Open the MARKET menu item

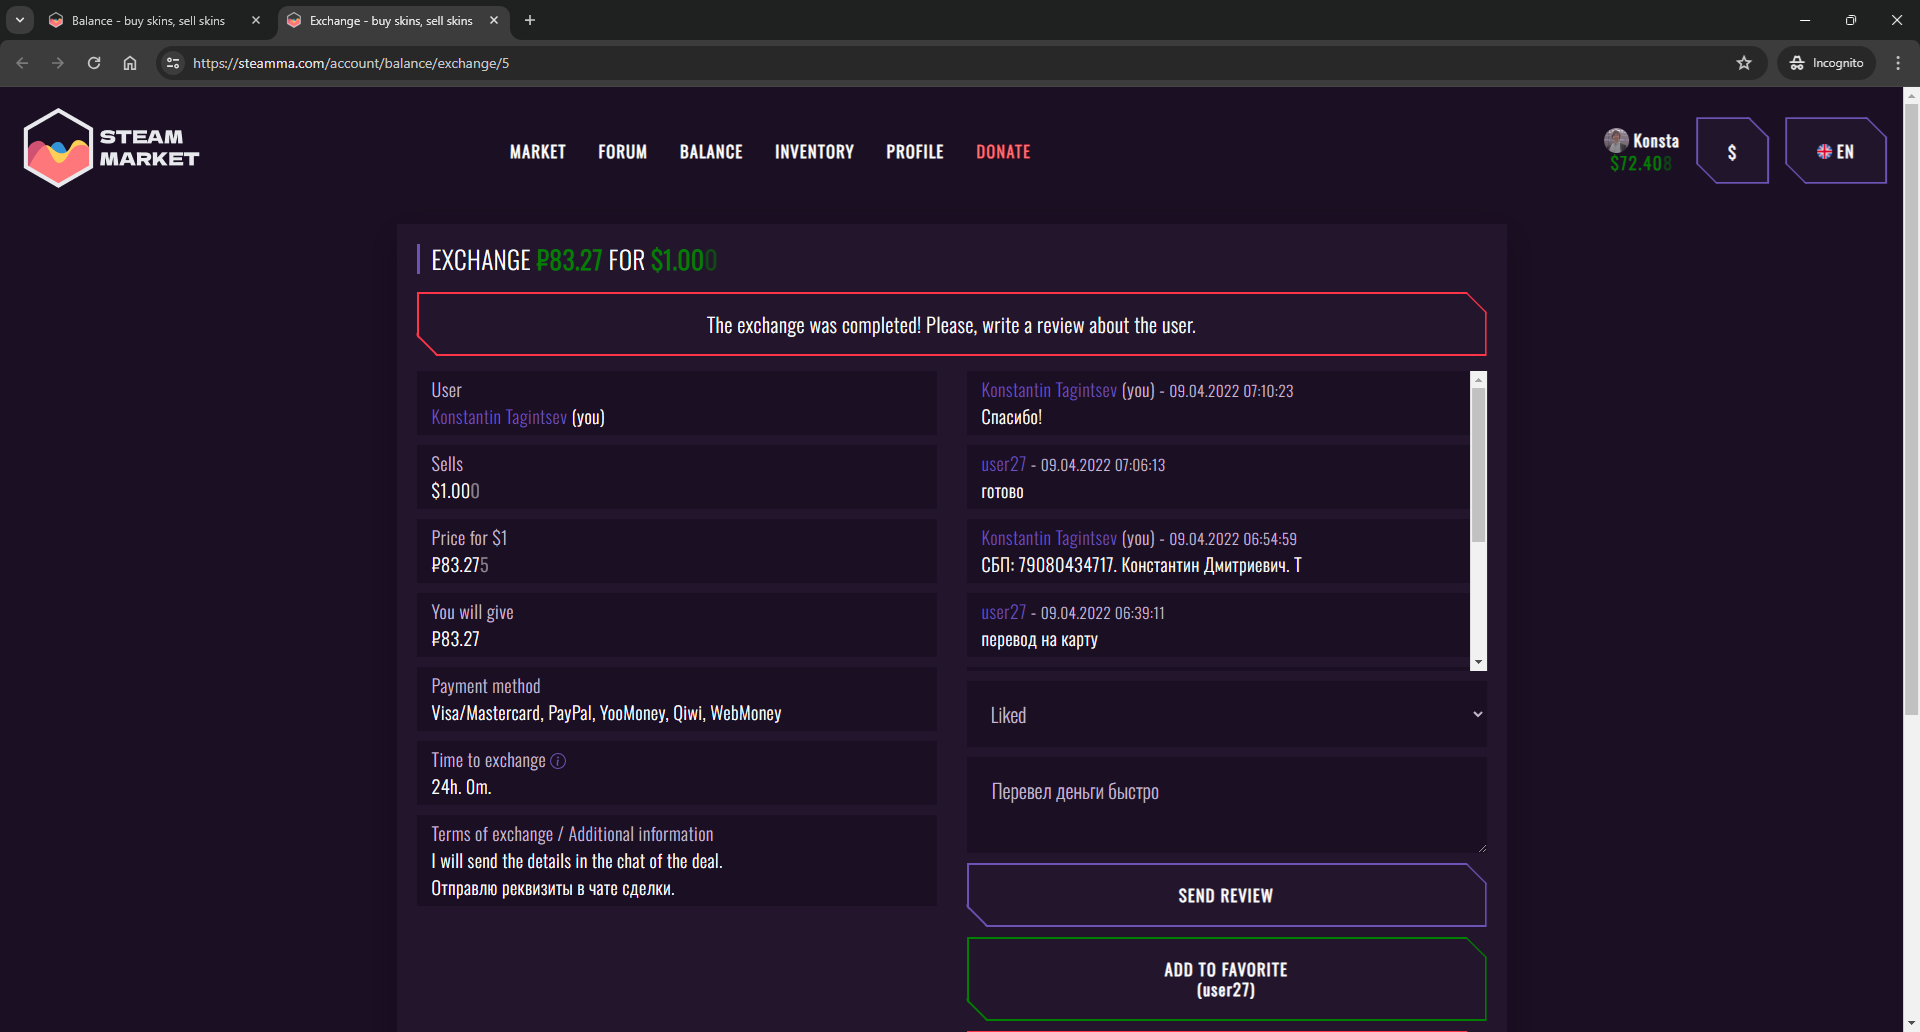tap(537, 152)
